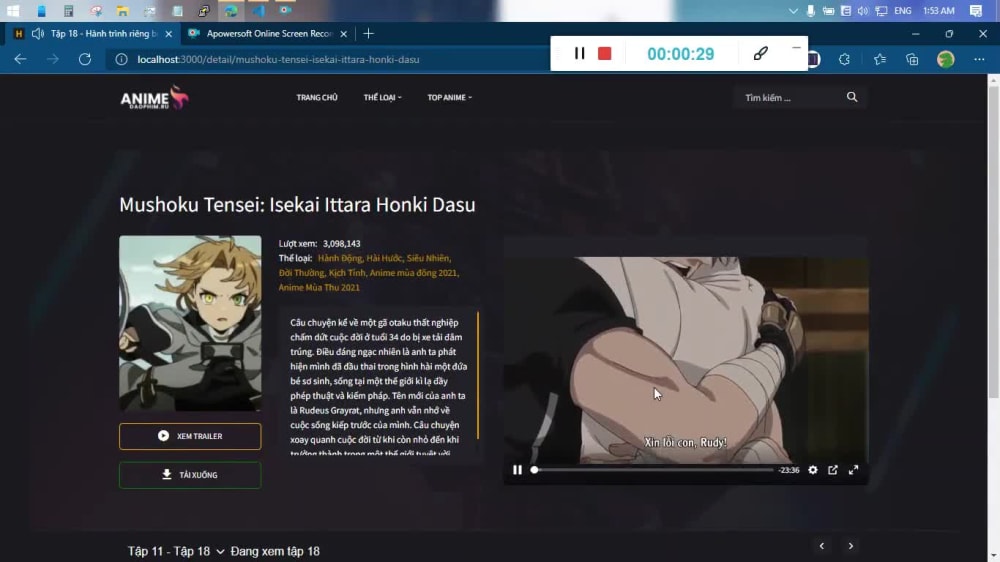The height and width of the screenshot is (562, 1000).
Task: Click the search magnifier icon
Action: pos(852,97)
